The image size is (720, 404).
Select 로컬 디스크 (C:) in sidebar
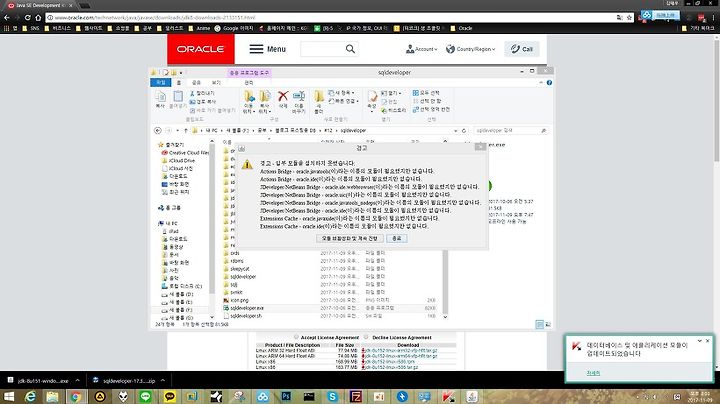point(182,286)
